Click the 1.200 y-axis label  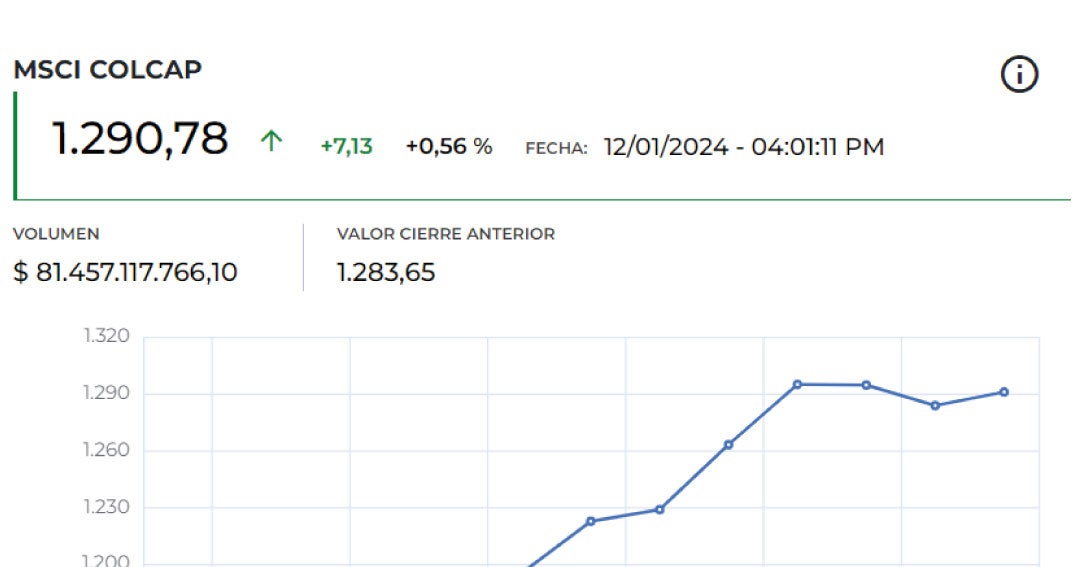(x=106, y=560)
